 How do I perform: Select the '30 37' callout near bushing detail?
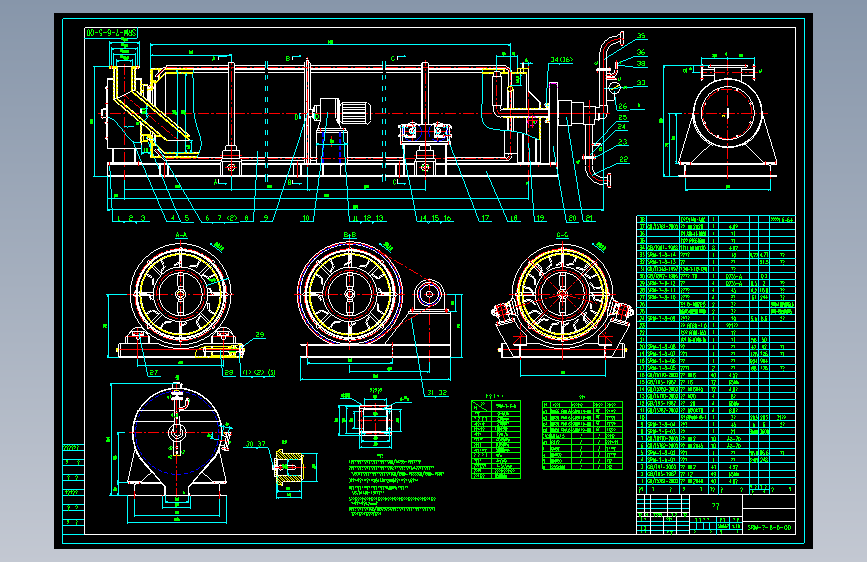pyautogui.click(x=256, y=444)
